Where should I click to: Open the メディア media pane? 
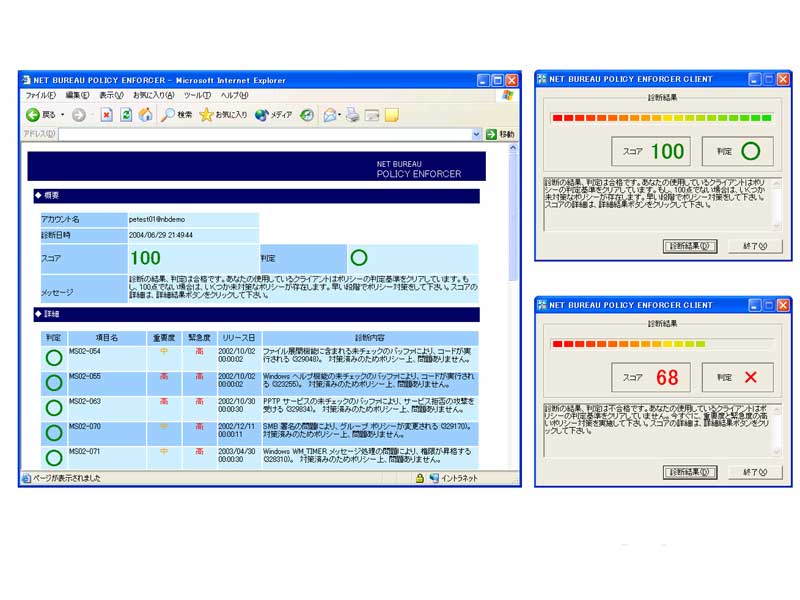tap(273, 115)
